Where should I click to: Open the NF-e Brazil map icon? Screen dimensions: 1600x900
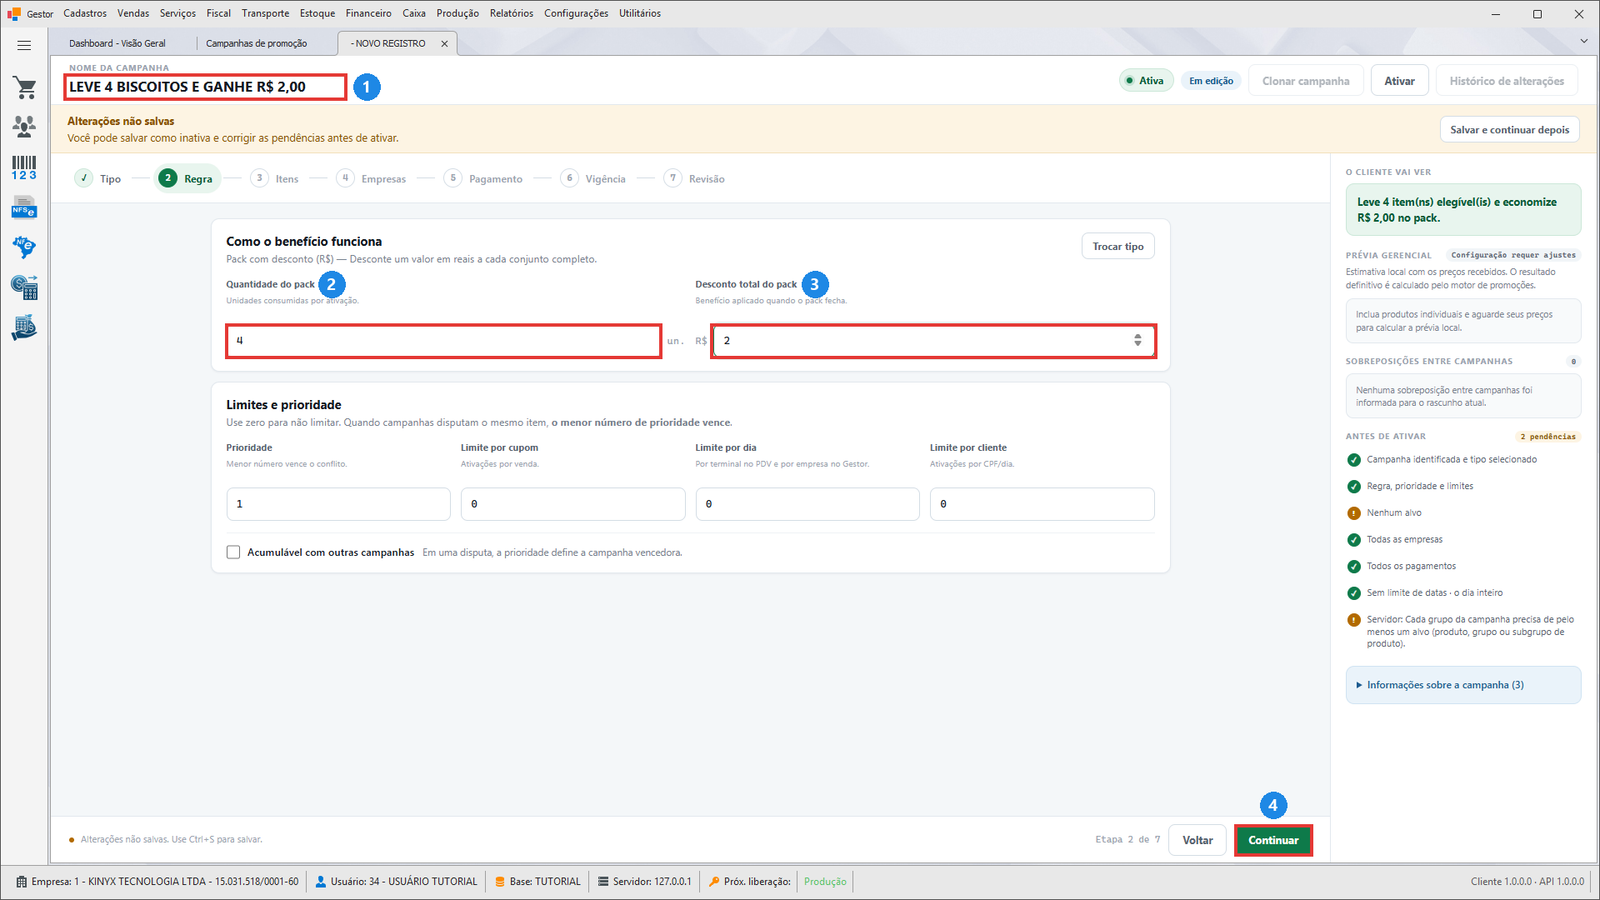coord(24,247)
